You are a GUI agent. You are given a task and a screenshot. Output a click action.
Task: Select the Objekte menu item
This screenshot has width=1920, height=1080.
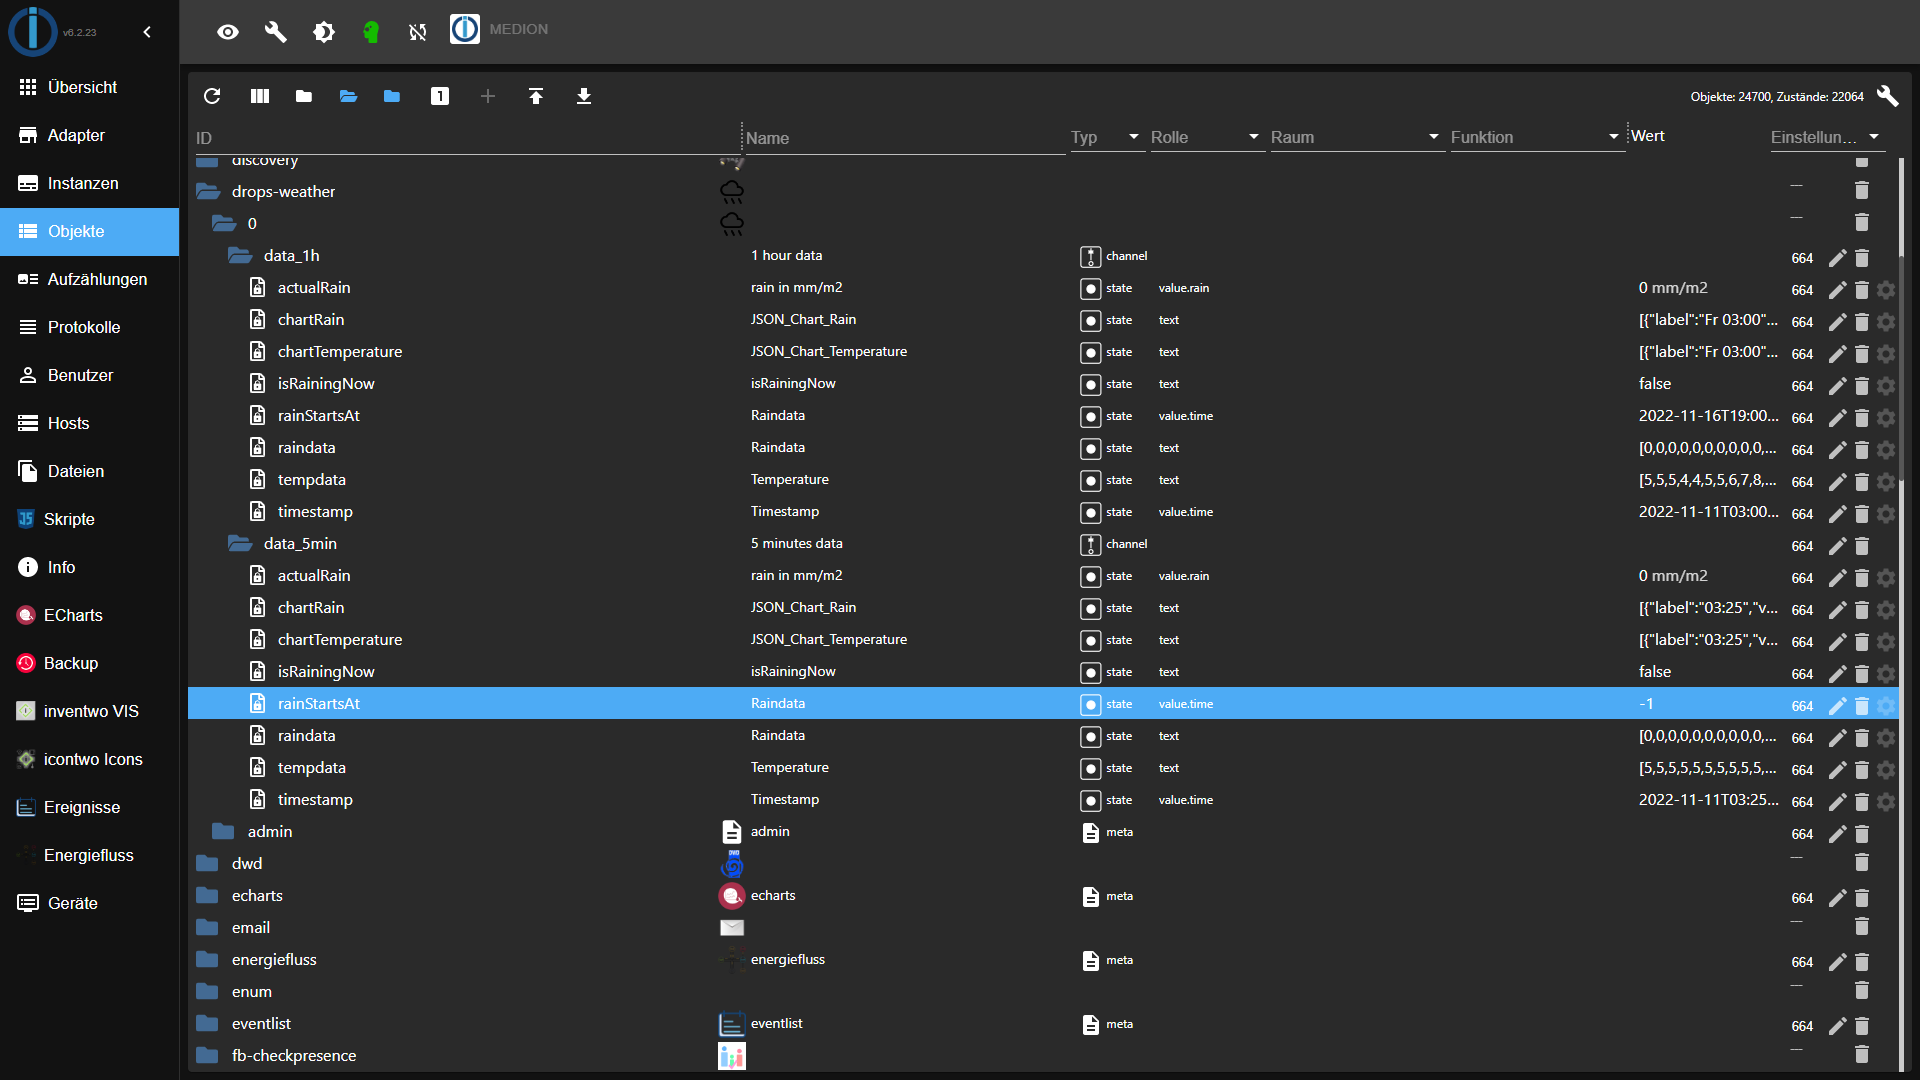click(90, 231)
